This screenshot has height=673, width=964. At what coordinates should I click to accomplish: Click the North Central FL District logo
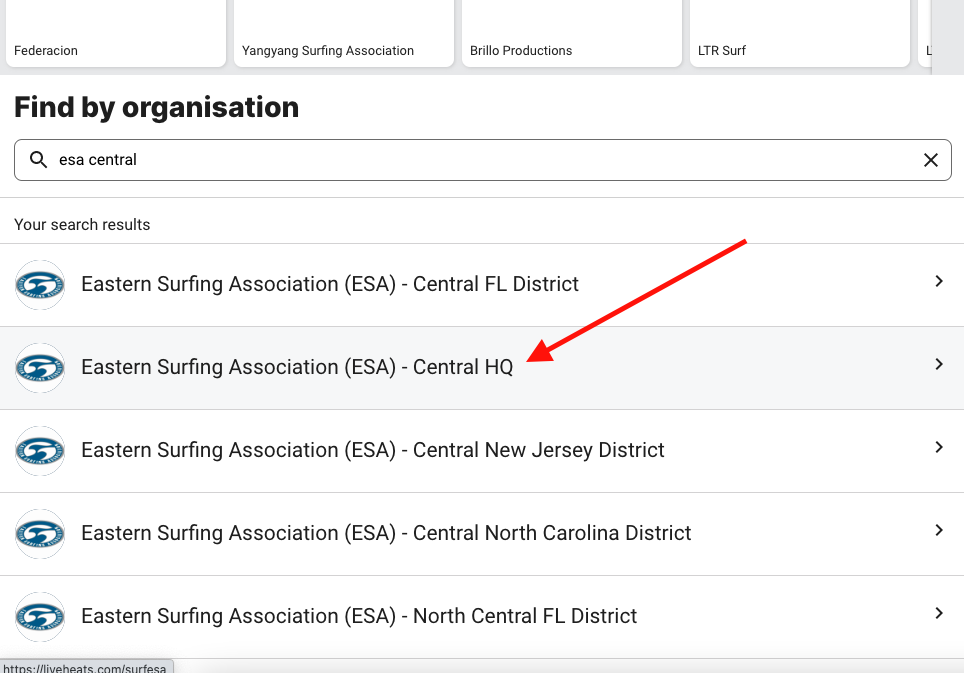[x=40, y=616]
